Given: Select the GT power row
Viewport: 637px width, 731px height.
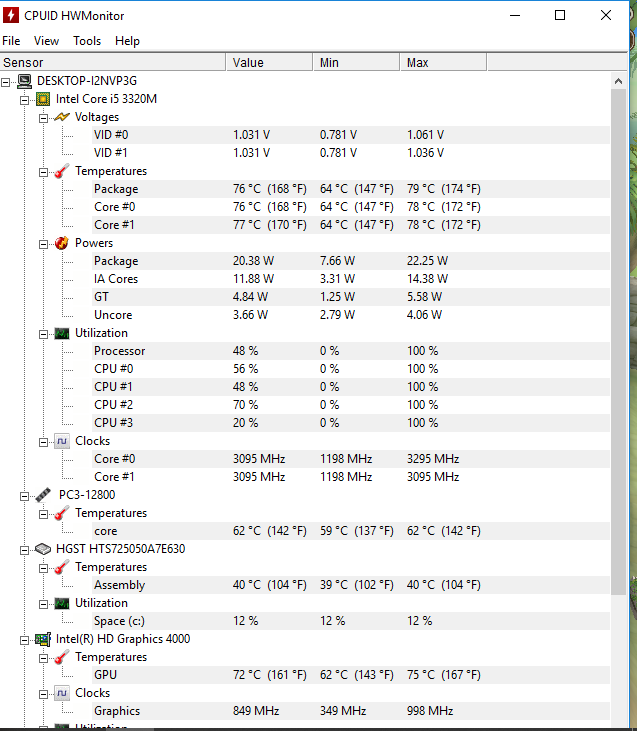Looking at the screenshot, I should 351,297.
